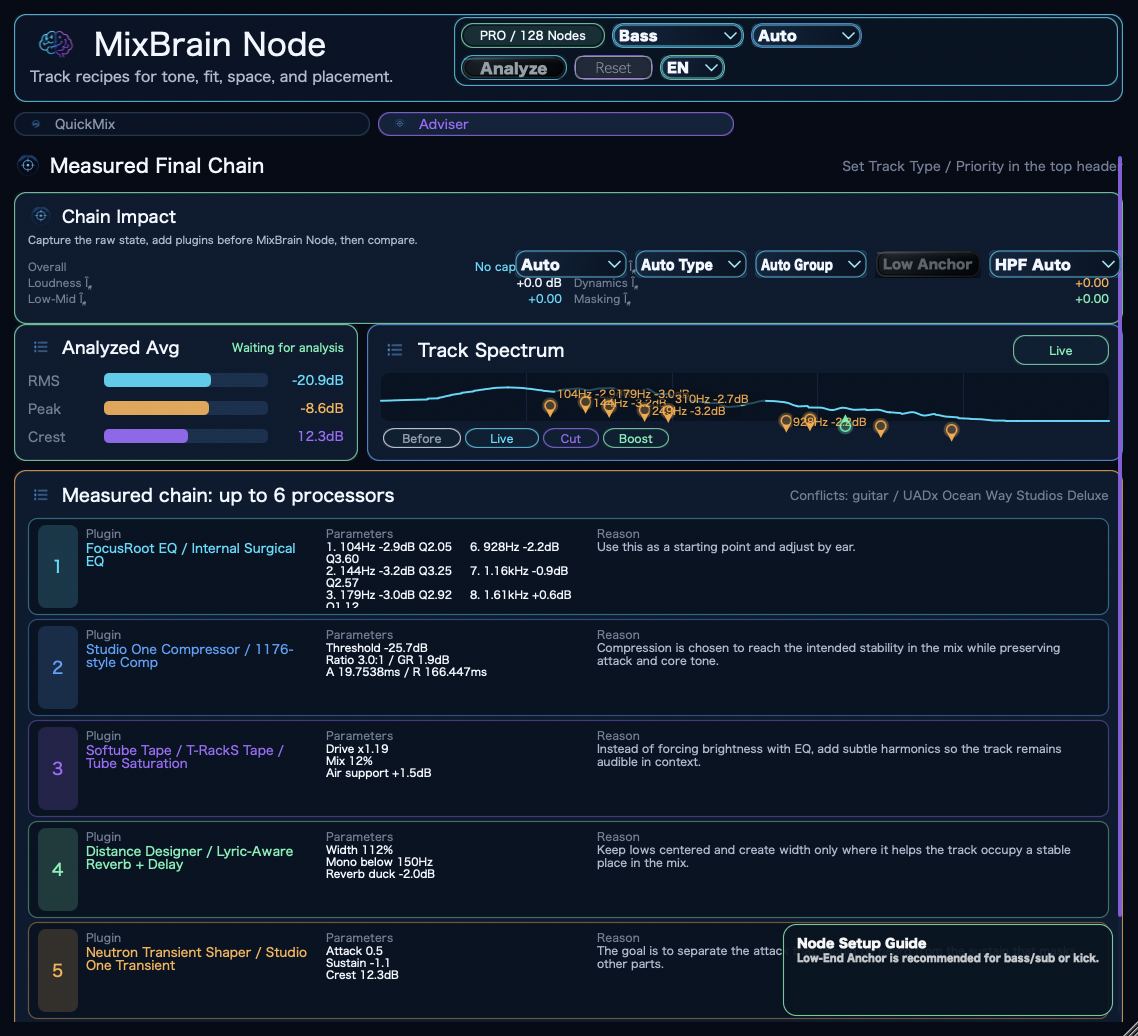
Task: Switch to the Adviser tab
Action: pos(556,124)
